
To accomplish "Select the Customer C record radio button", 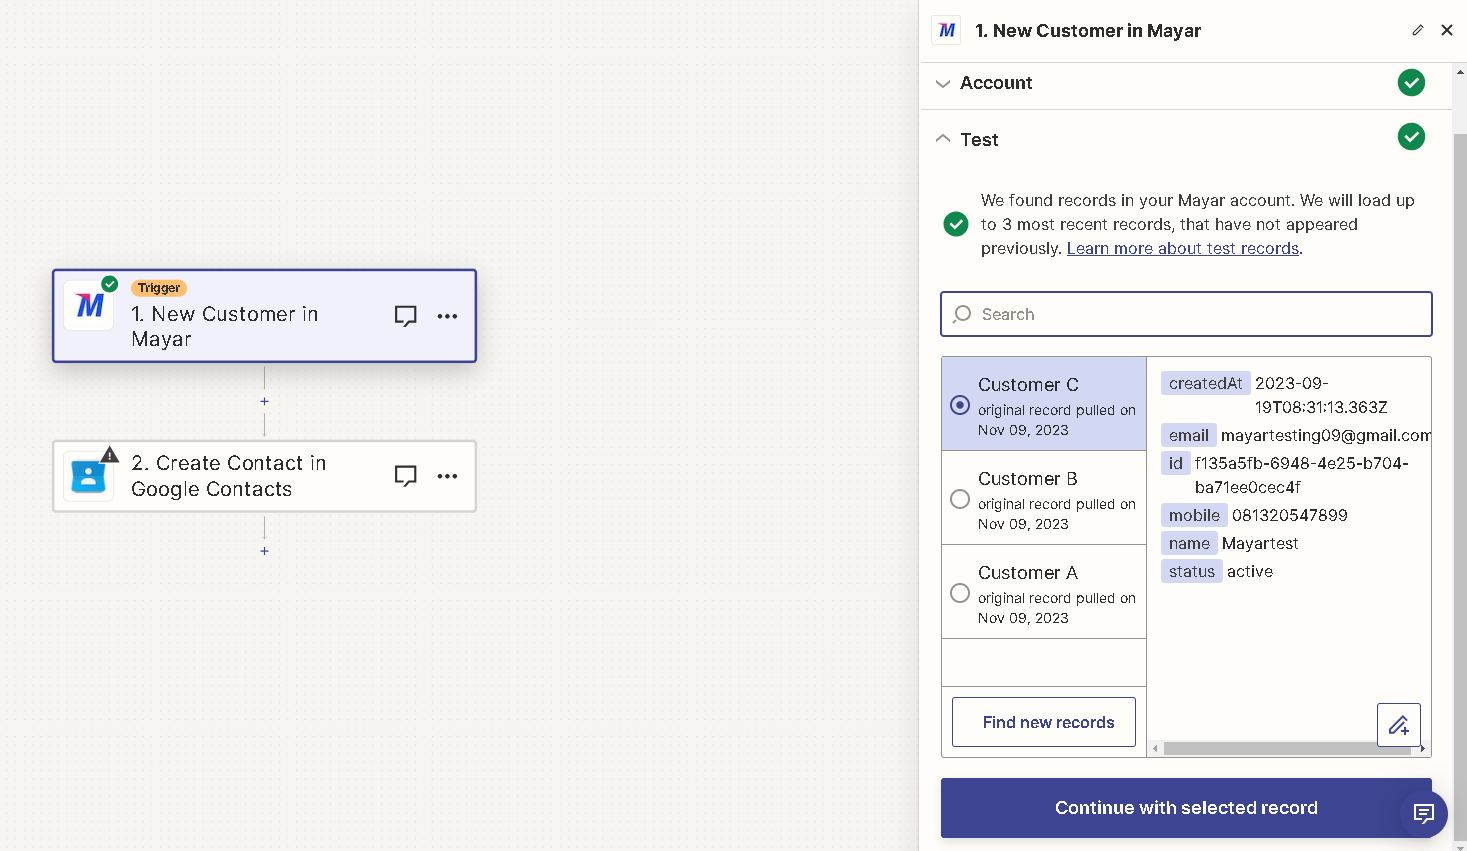I will point(960,405).
